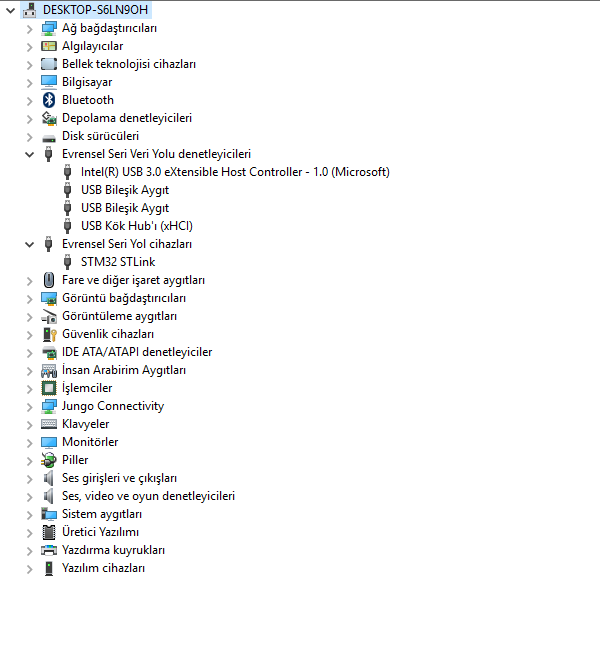Click the Yazdırma kuyrukları printer icon
Screen dimensions: 600x671
point(49,550)
